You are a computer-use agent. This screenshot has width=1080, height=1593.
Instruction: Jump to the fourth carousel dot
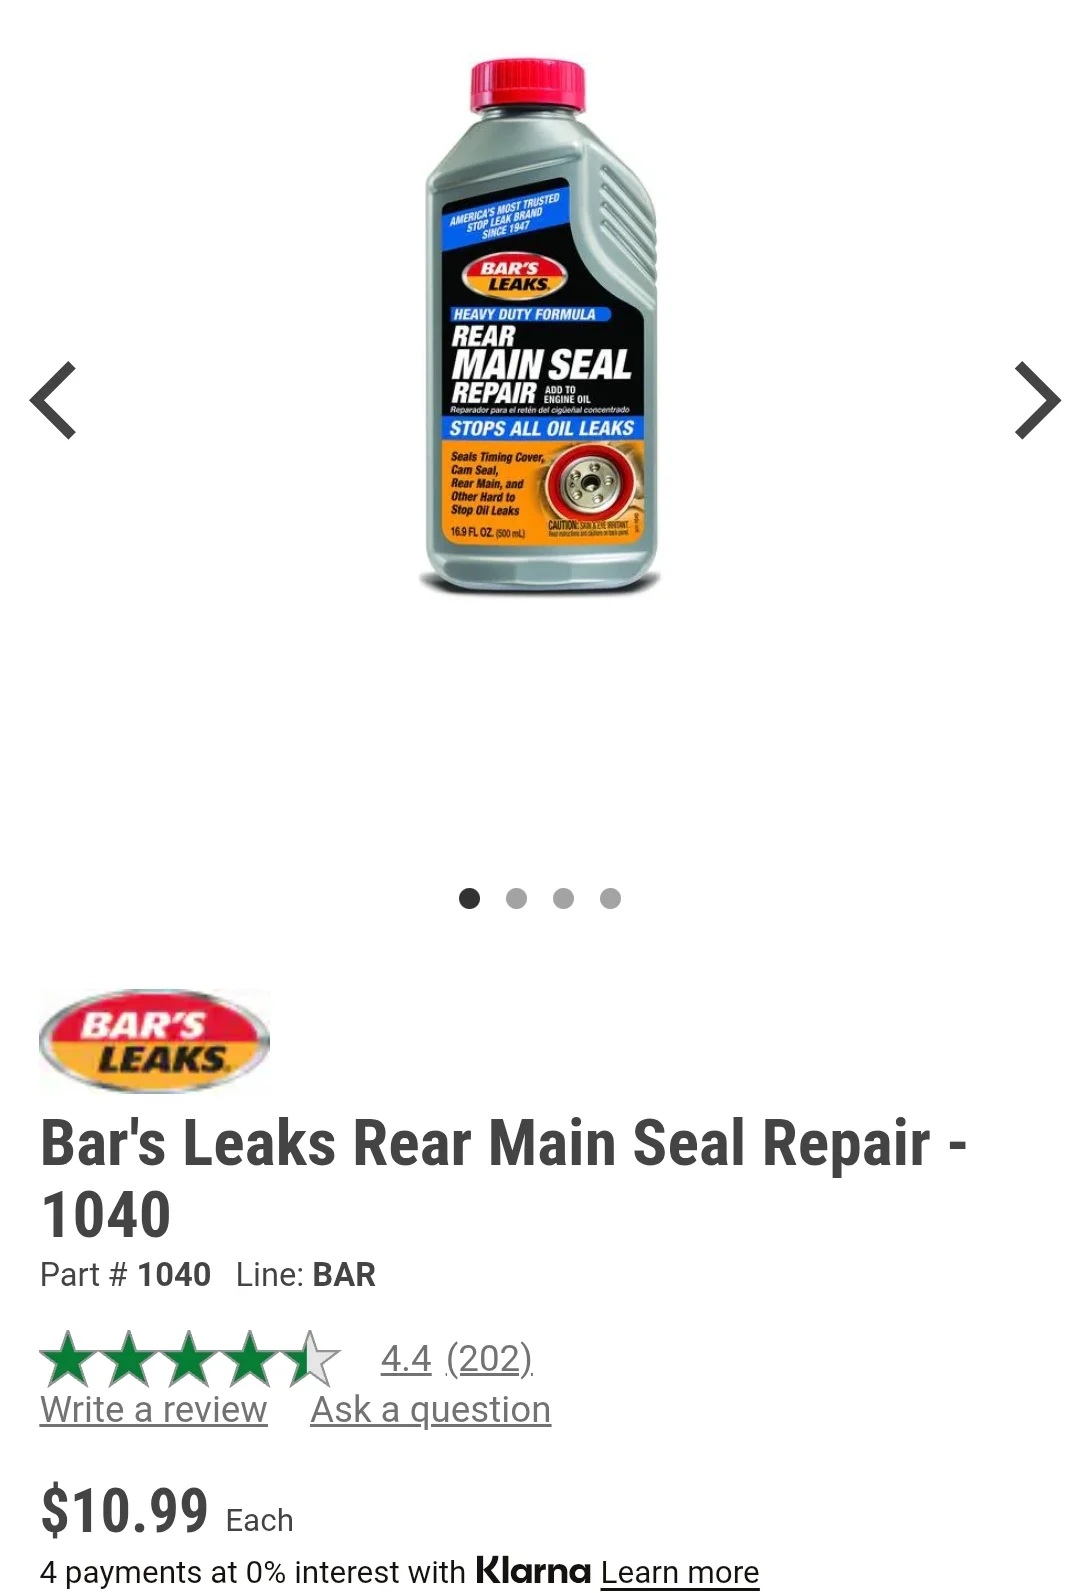click(610, 898)
